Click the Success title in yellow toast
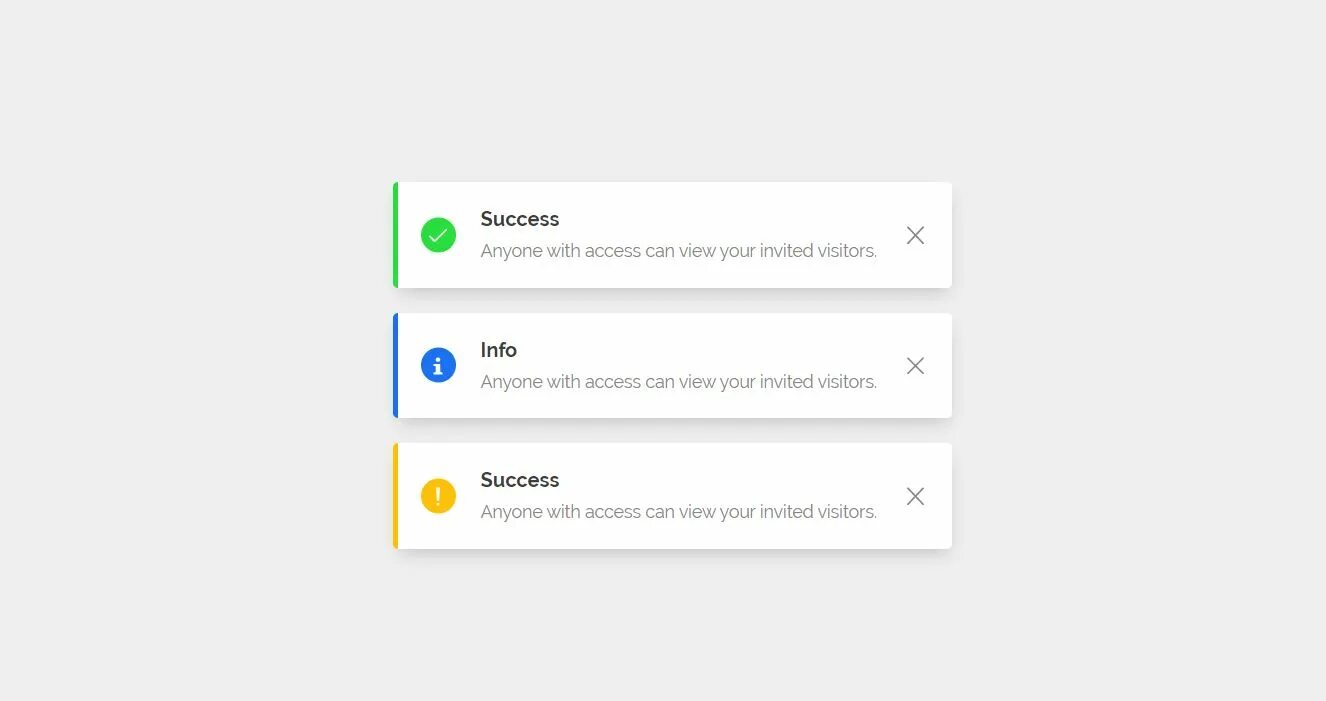This screenshot has width=1326, height=701. tap(520, 480)
